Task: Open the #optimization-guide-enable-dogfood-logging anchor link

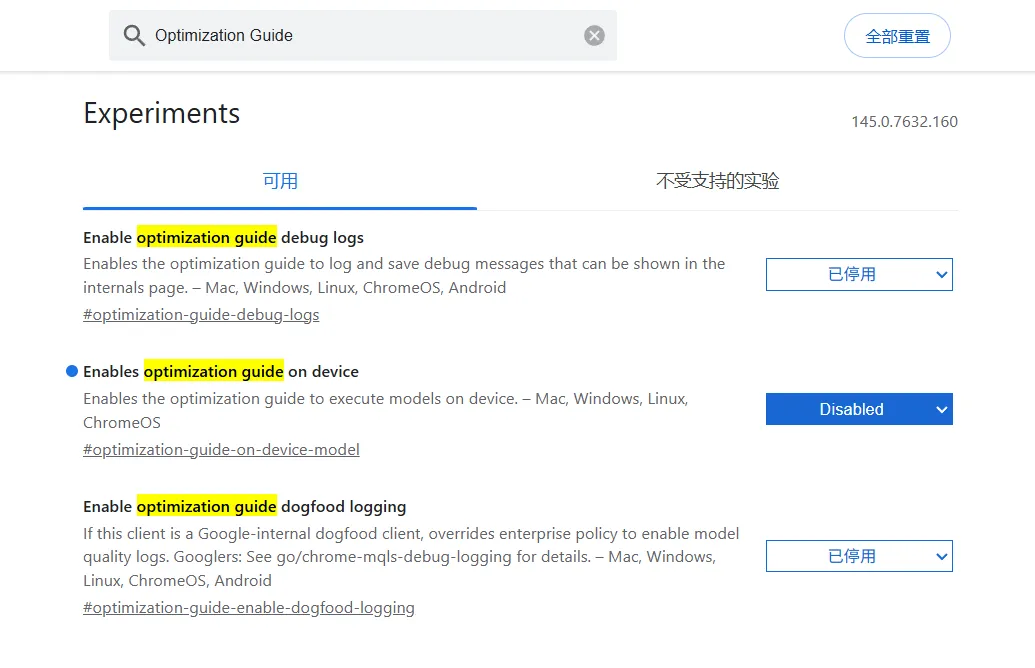Action: click(x=248, y=608)
